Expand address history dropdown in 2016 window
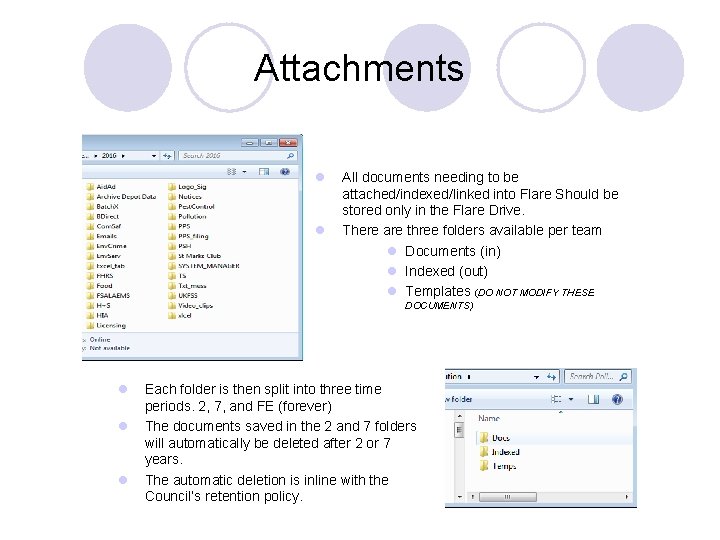 click(154, 156)
